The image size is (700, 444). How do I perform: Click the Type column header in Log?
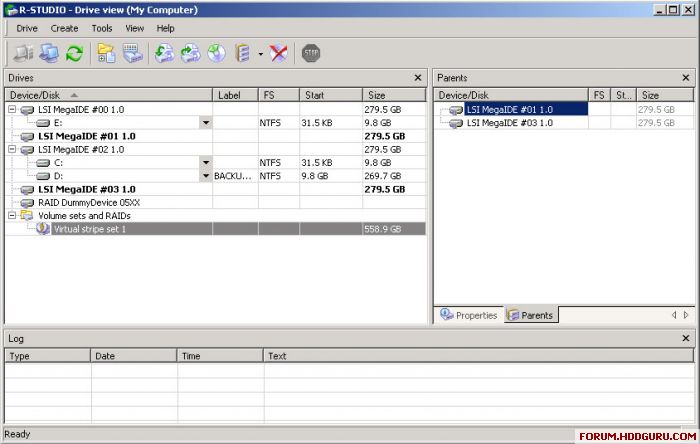coord(48,356)
